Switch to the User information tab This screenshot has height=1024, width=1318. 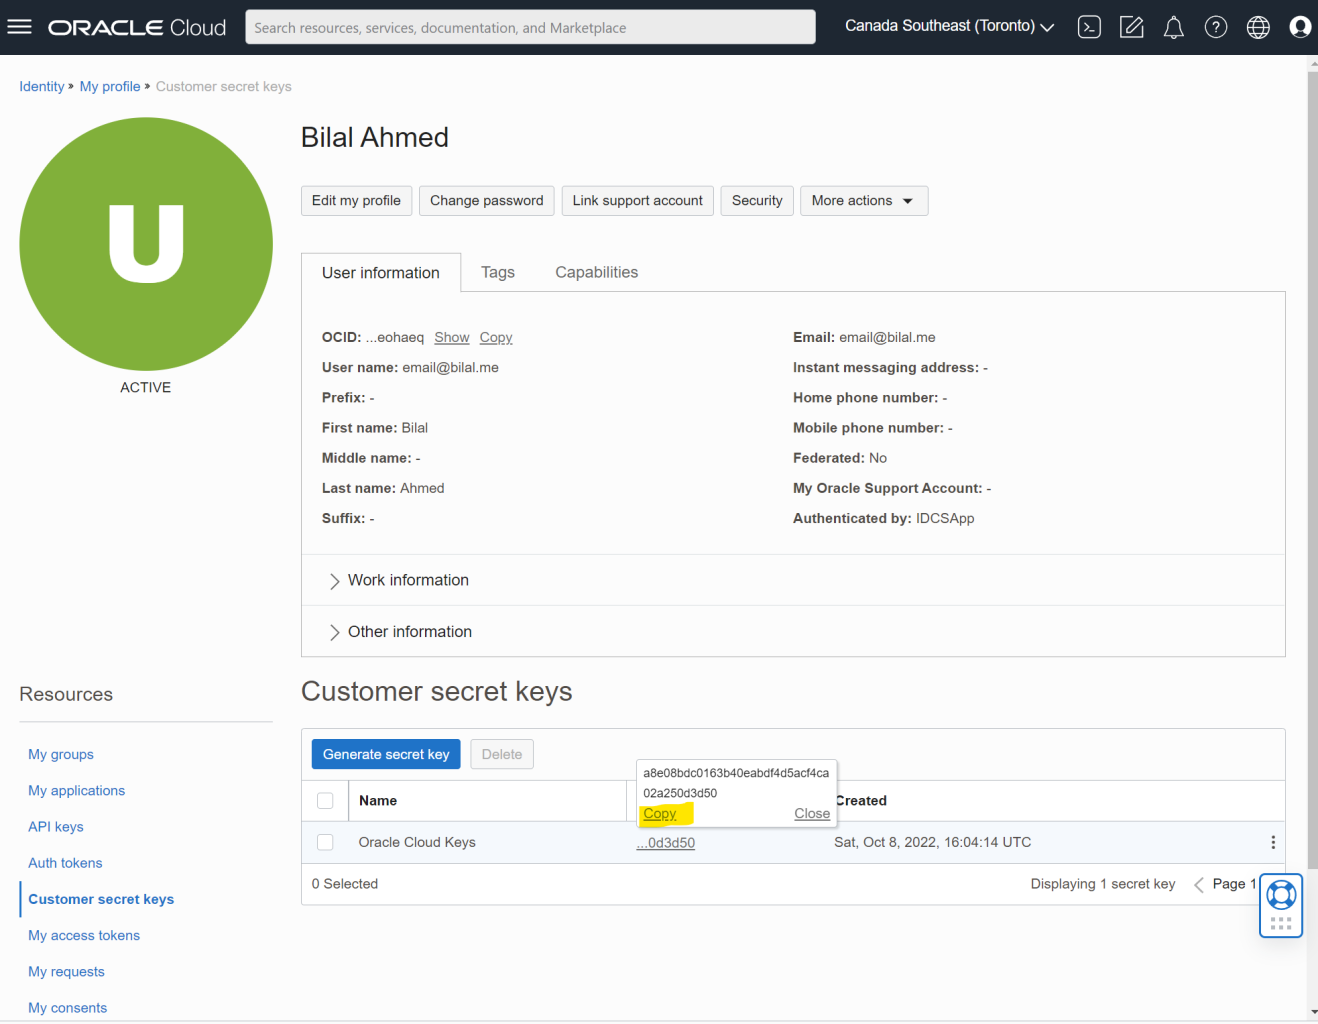tap(381, 273)
